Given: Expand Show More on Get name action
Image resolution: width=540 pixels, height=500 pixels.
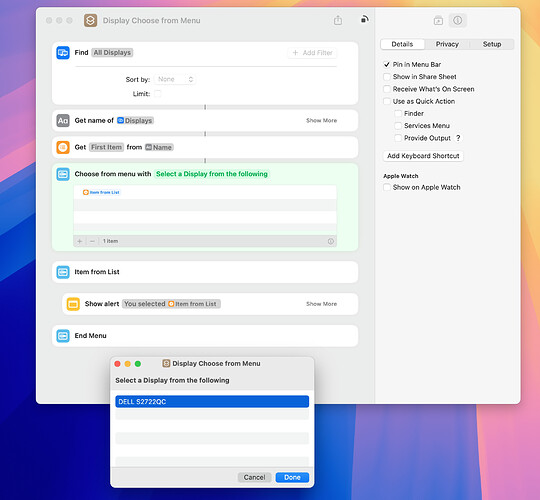Looking at the screenshot, I should (x=321, y=121).
